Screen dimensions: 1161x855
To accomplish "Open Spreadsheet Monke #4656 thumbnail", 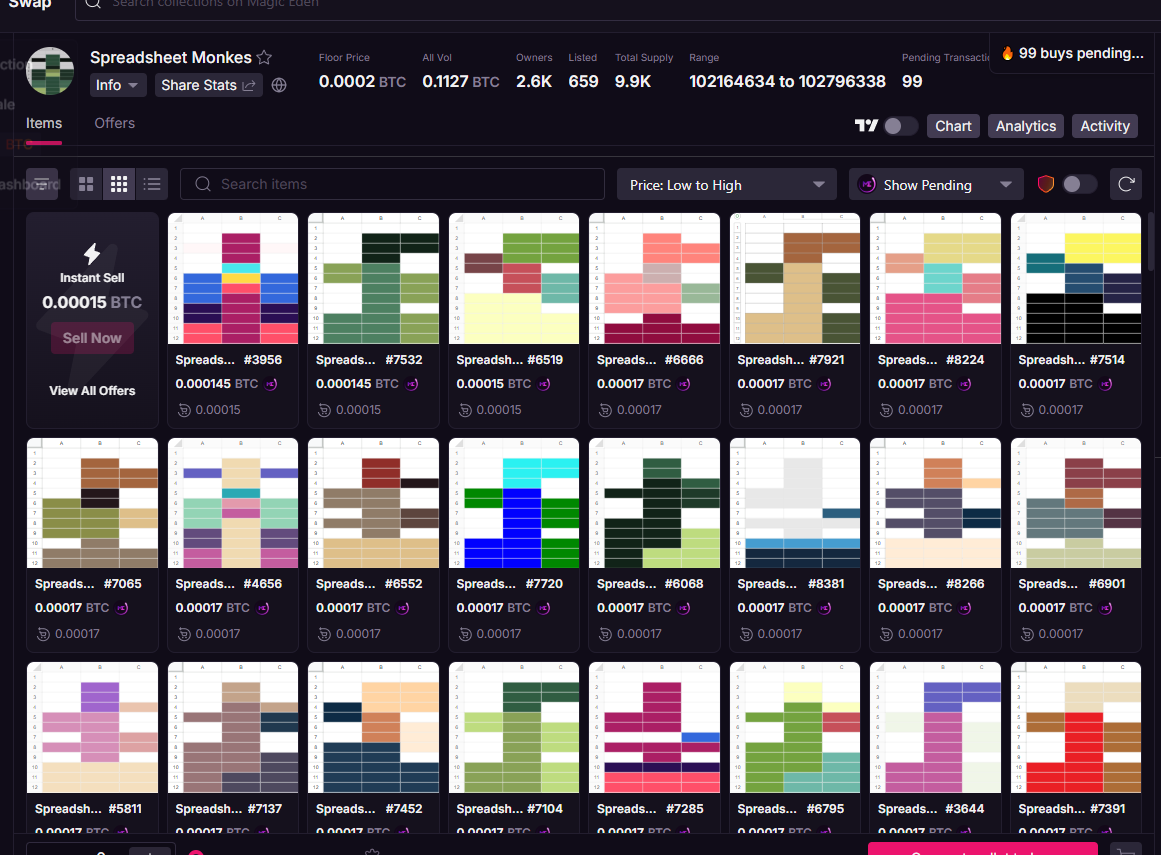I will click(x=233, y=503).
